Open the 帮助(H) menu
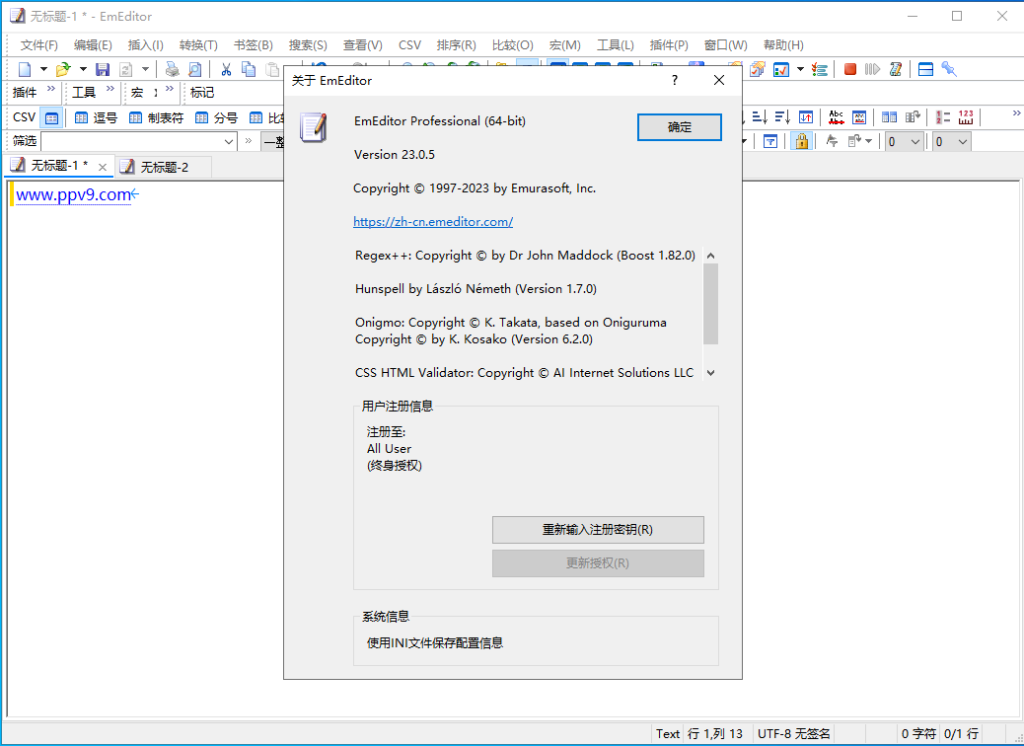 click(783, 45)
